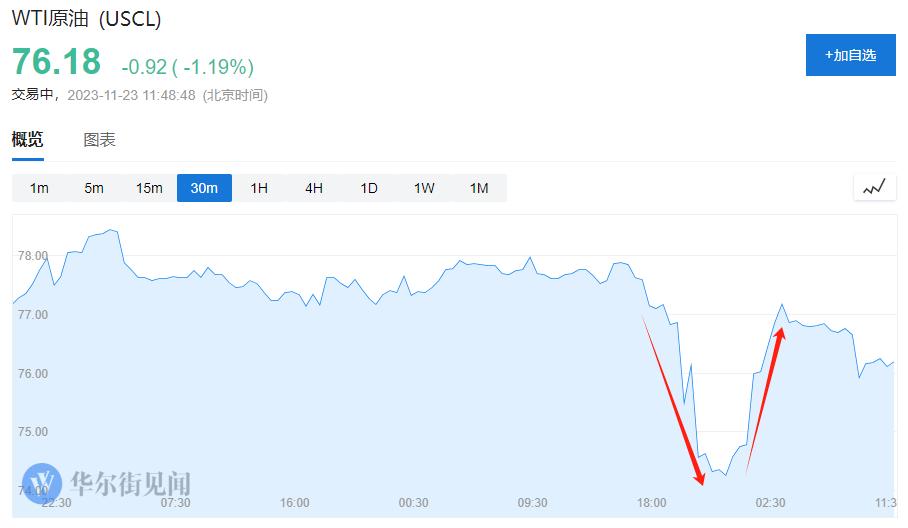Switch chart to 15m interval
Screen dimensions: 908x528
click(x=149, y=188)
